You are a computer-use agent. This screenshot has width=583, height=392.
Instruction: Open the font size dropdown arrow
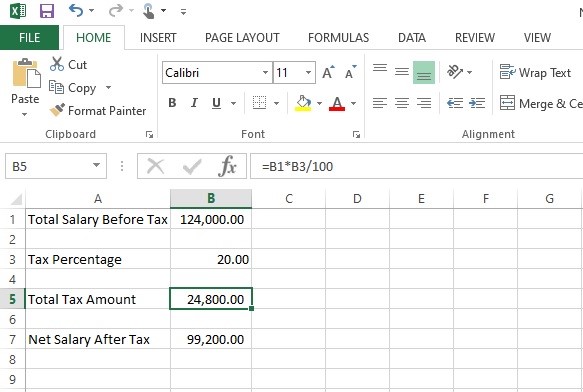(308, 73)
